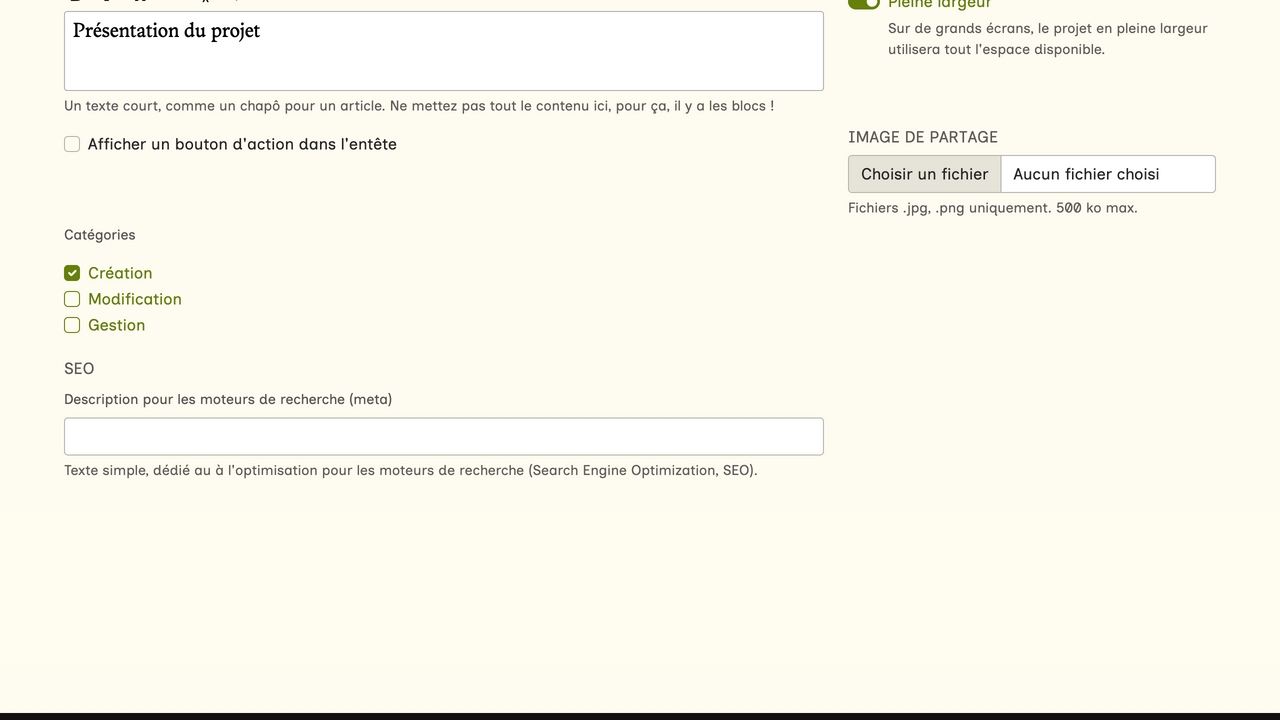Click the Gestion label text

click(116, 325)
